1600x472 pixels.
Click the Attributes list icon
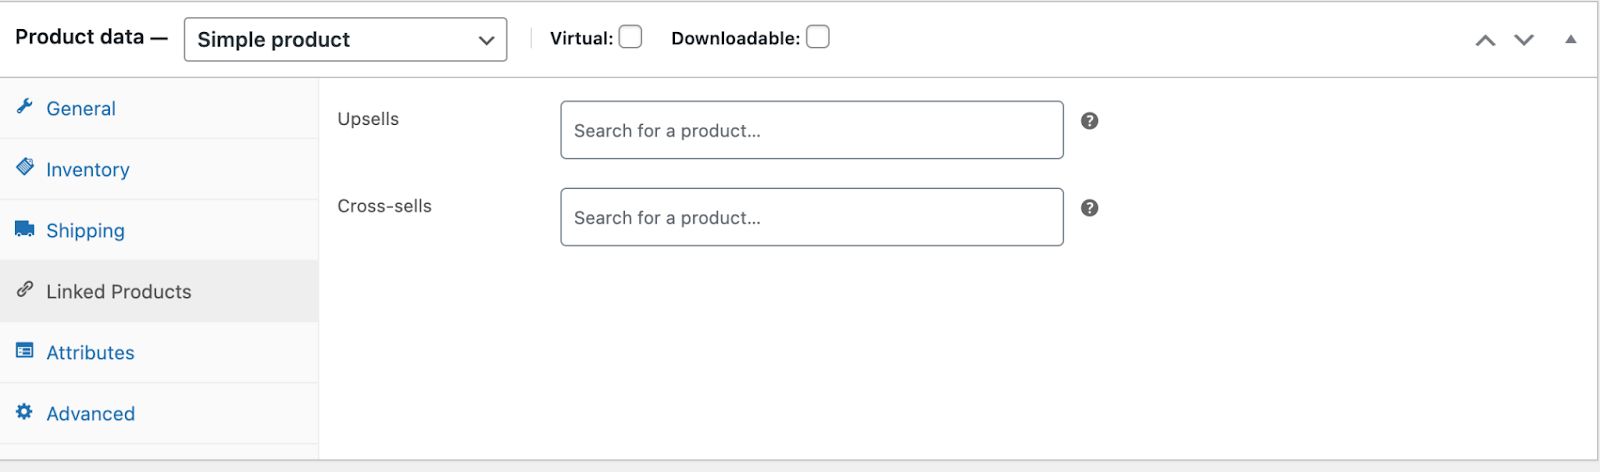25,351
